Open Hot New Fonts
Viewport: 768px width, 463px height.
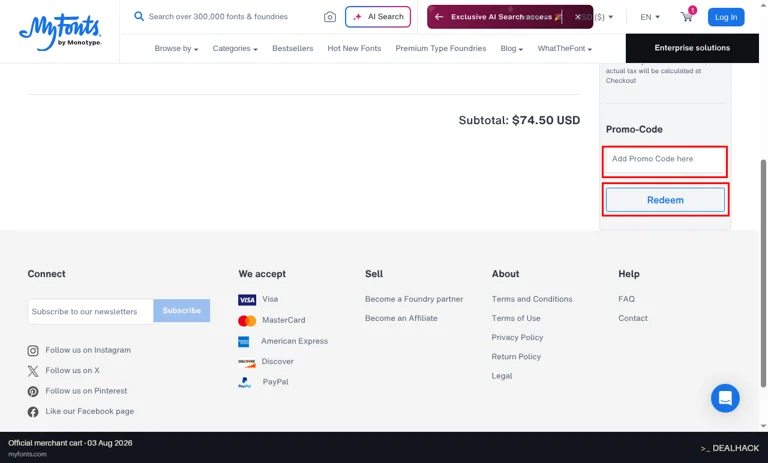pos(354,49)
